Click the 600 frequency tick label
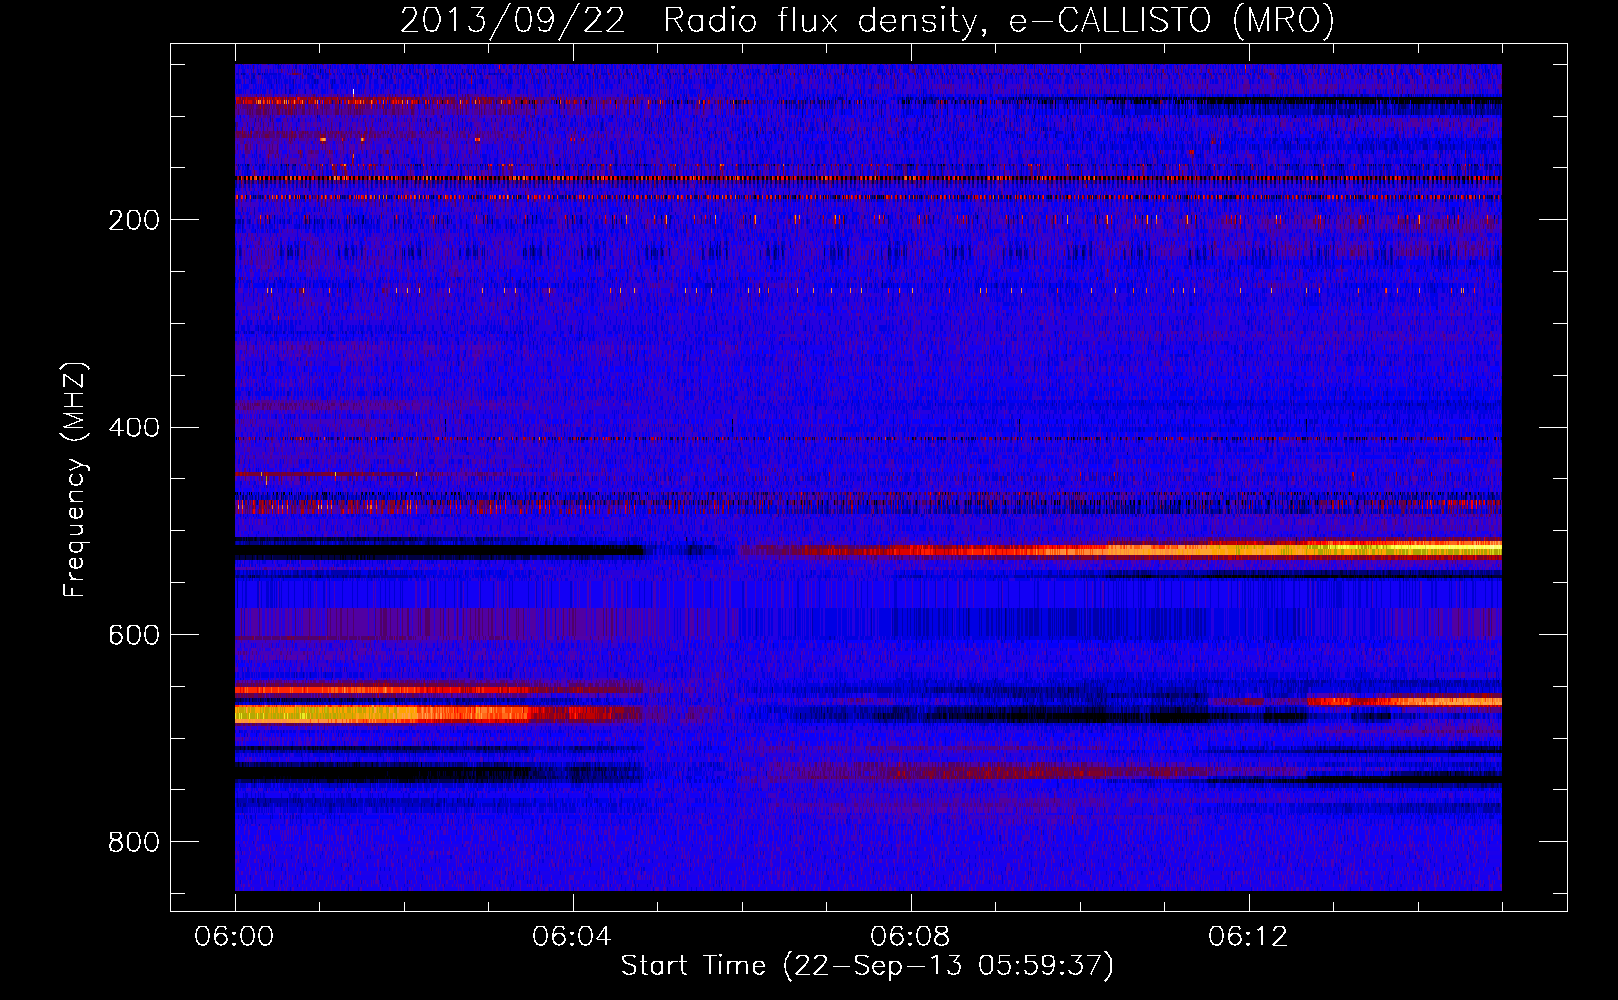 point(134,636)
